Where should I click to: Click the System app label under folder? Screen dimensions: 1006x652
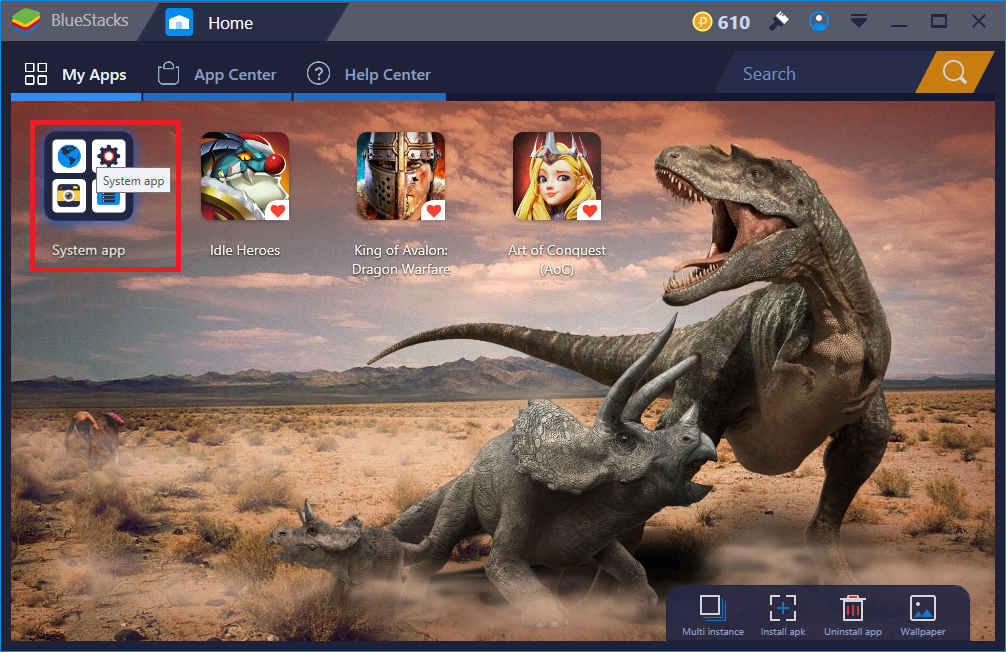pyautogui.click(x=89, y=250)
